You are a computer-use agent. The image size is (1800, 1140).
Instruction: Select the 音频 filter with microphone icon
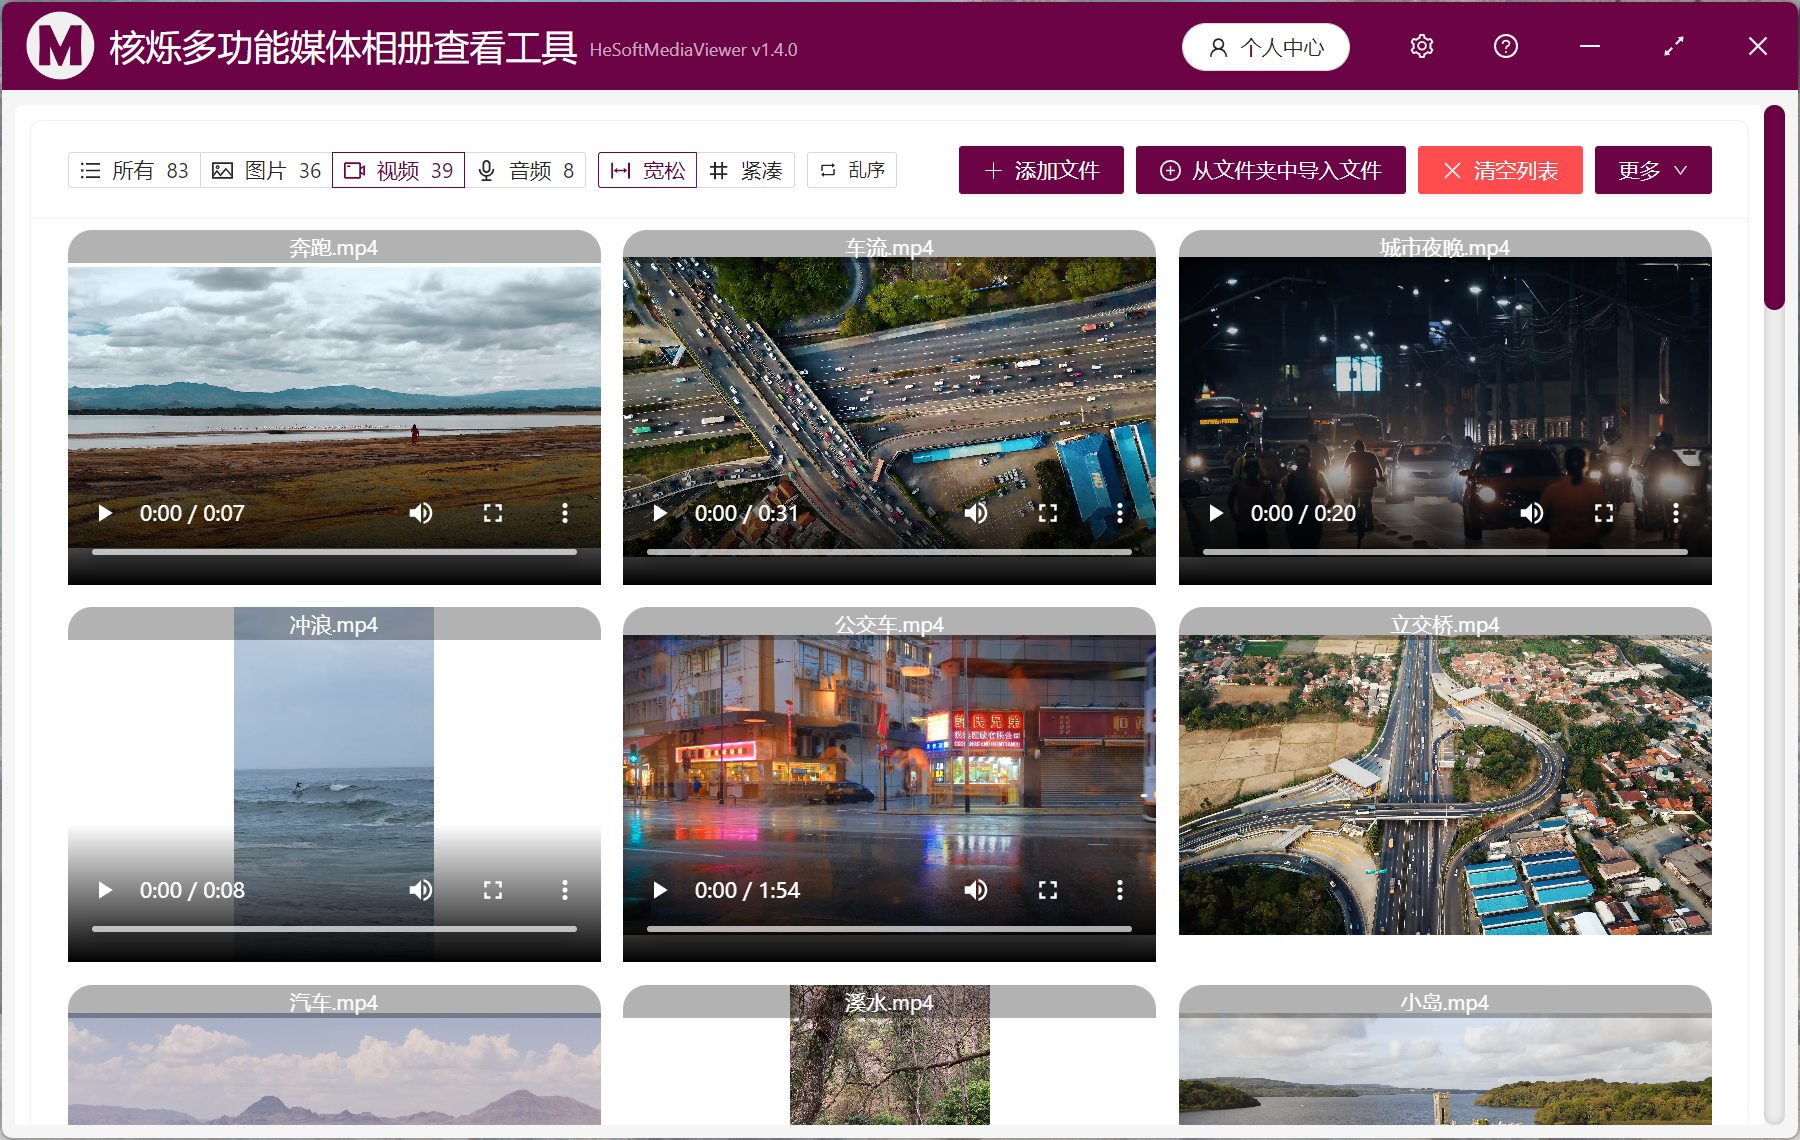[527, 170]
